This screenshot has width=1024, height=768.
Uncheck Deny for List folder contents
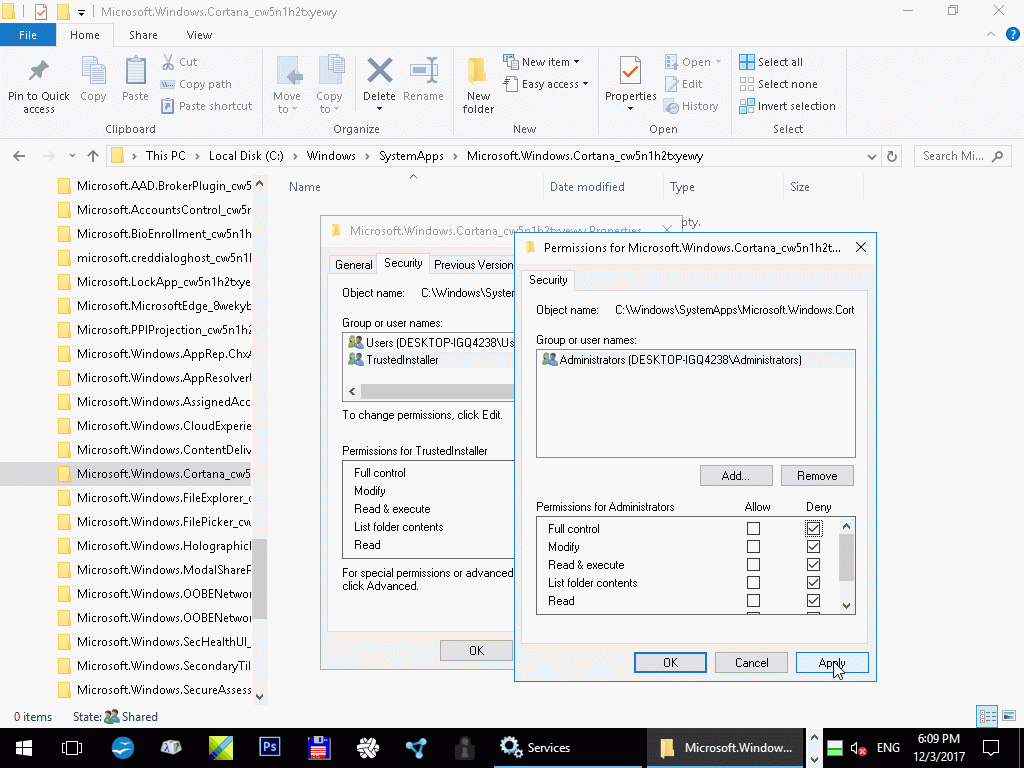(x=813, y=583)
